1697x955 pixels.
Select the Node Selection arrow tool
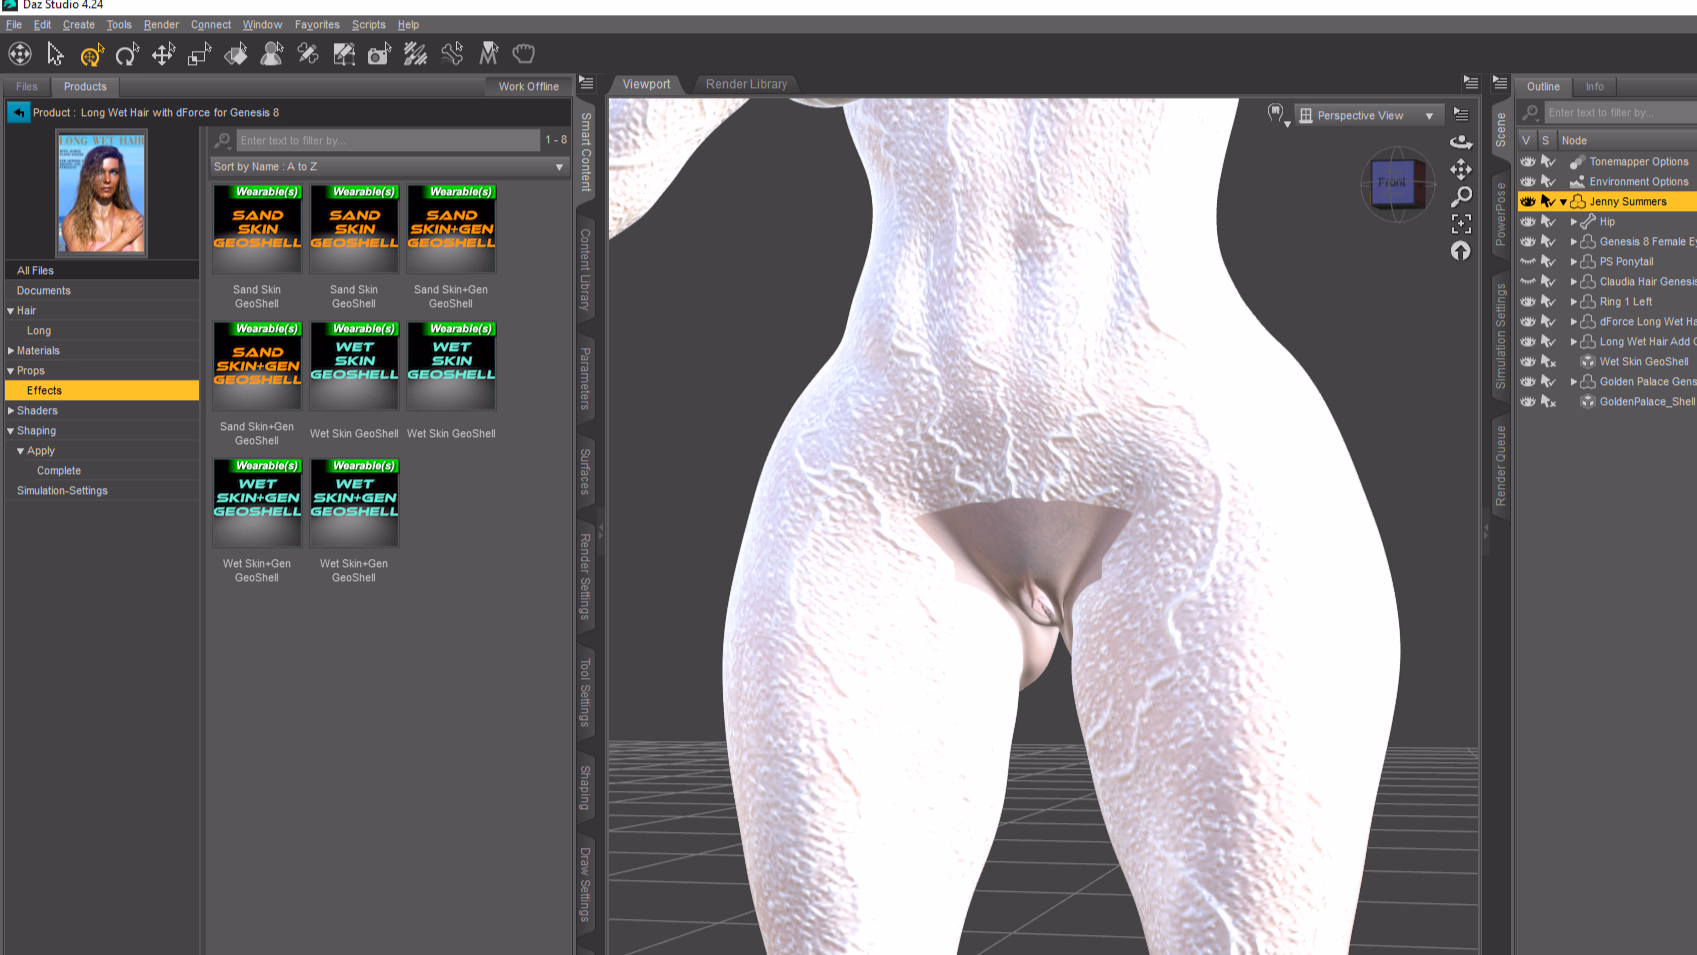55,54
